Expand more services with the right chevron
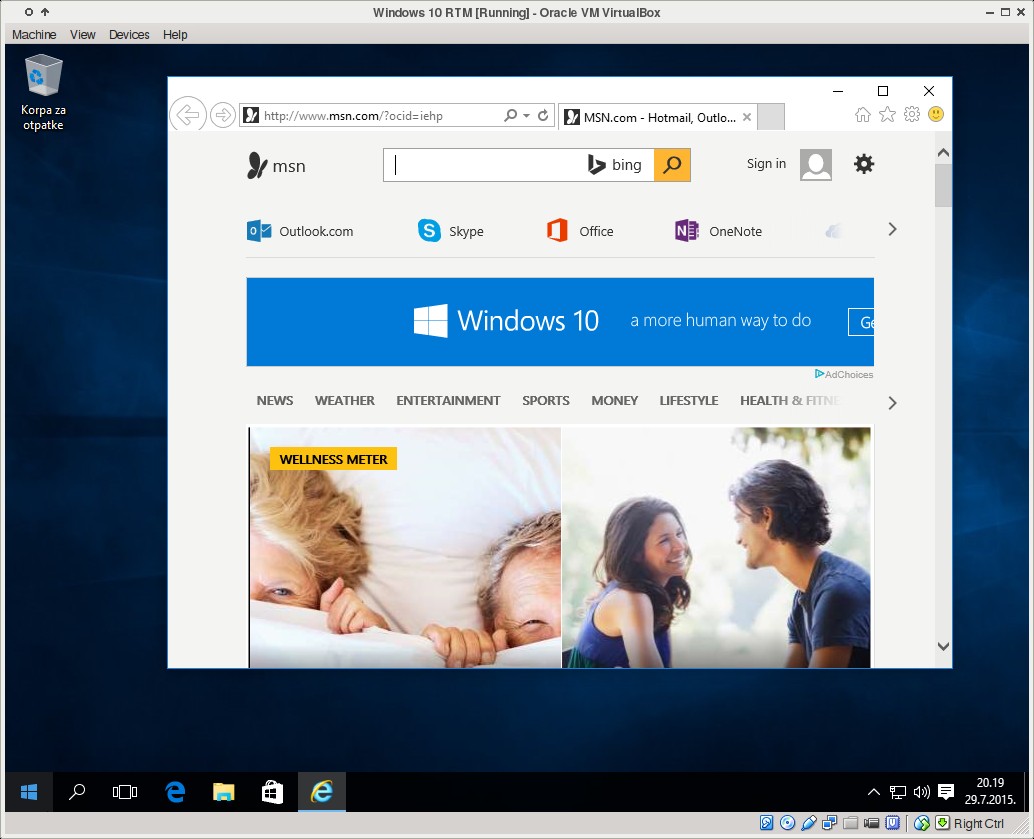The image size is (1034, 839). click(892, 230)
